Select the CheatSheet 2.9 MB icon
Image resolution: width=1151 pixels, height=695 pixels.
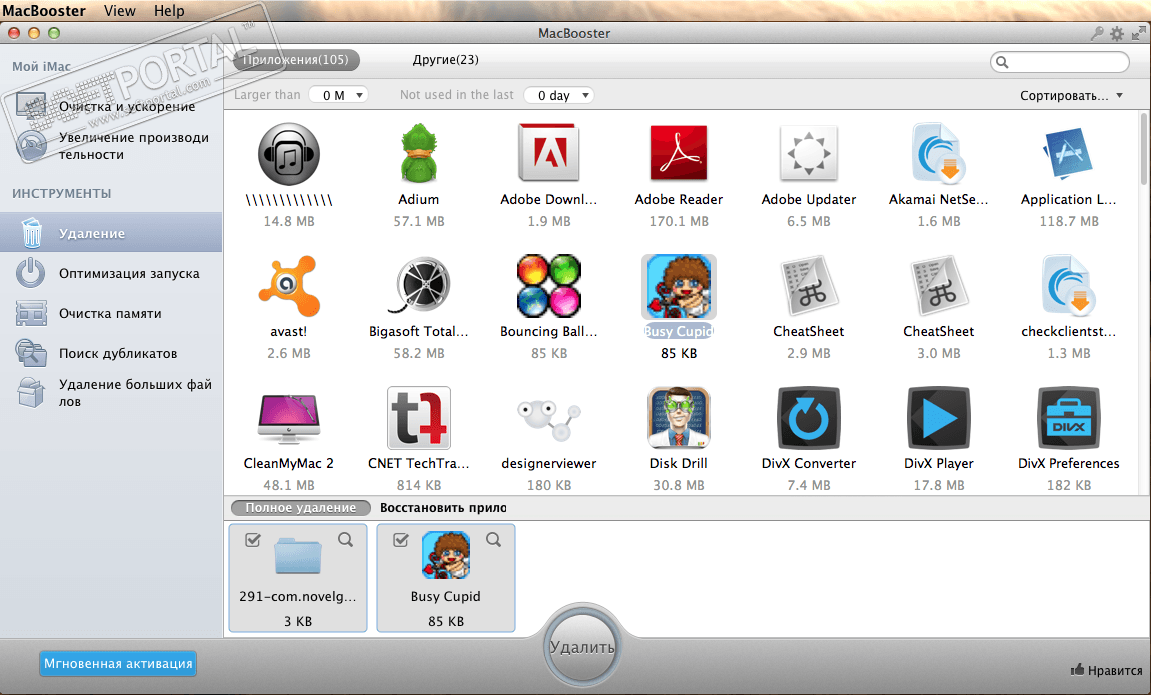click(x=808, y=285)
